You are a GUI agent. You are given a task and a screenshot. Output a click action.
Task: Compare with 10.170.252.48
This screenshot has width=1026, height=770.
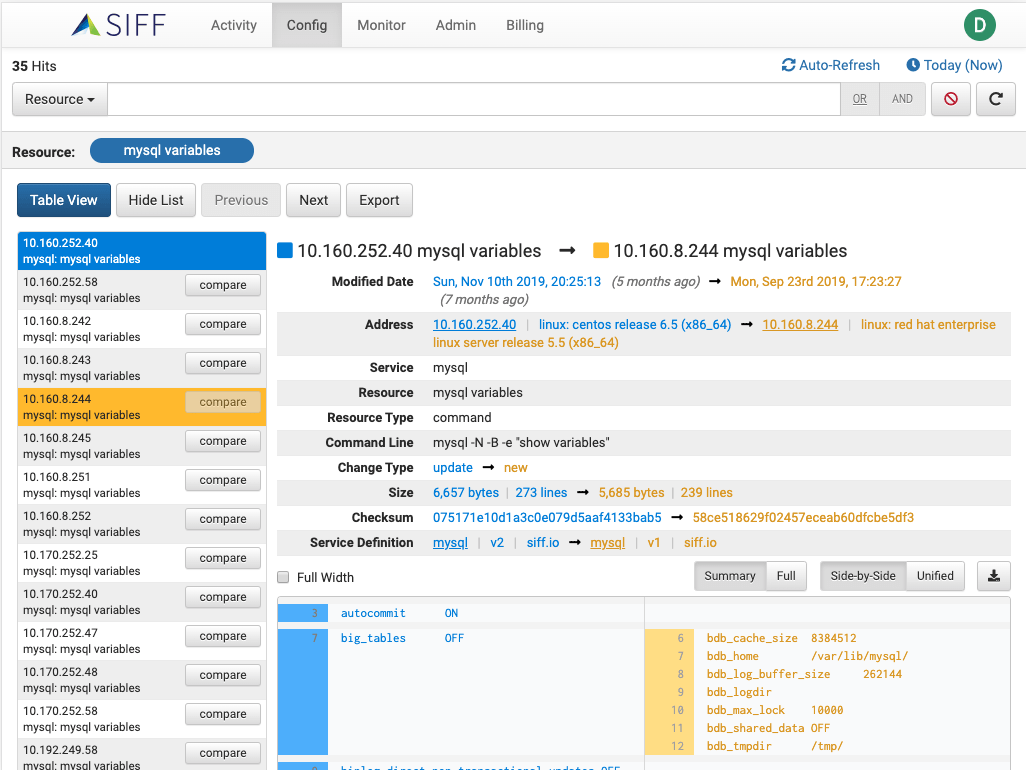pos(222,675)
